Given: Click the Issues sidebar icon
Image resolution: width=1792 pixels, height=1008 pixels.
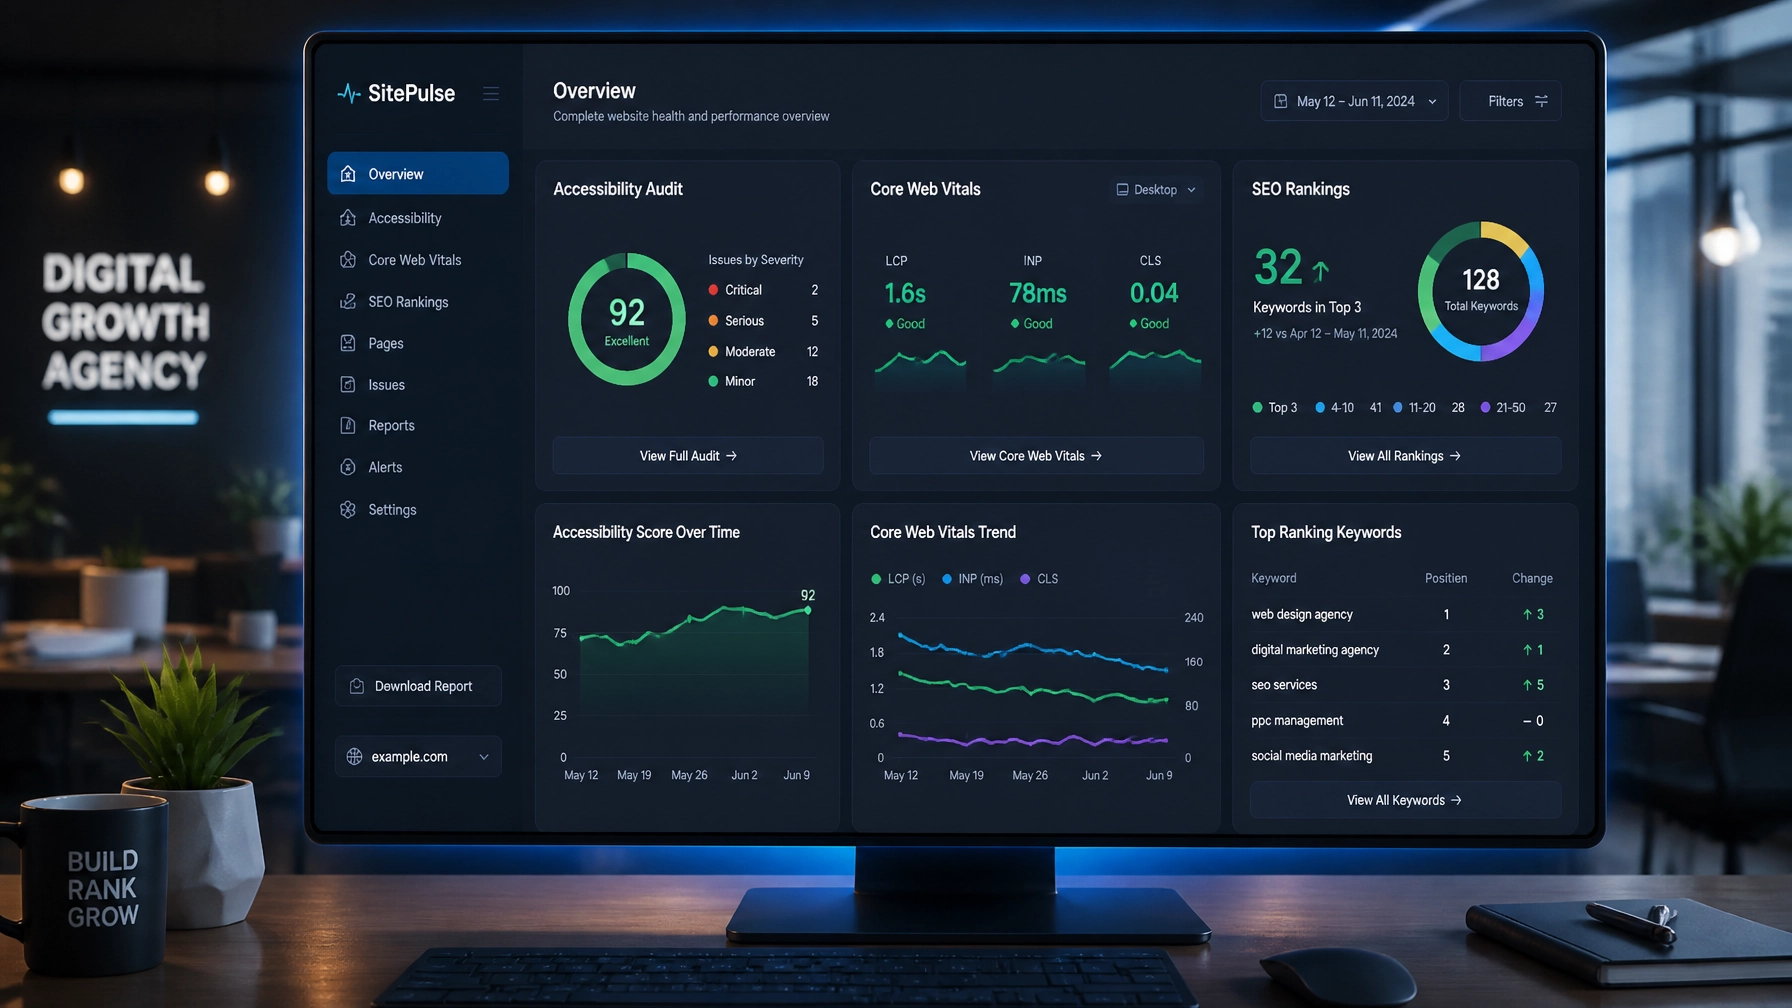Looking at the screenshot, I should 348,385.
